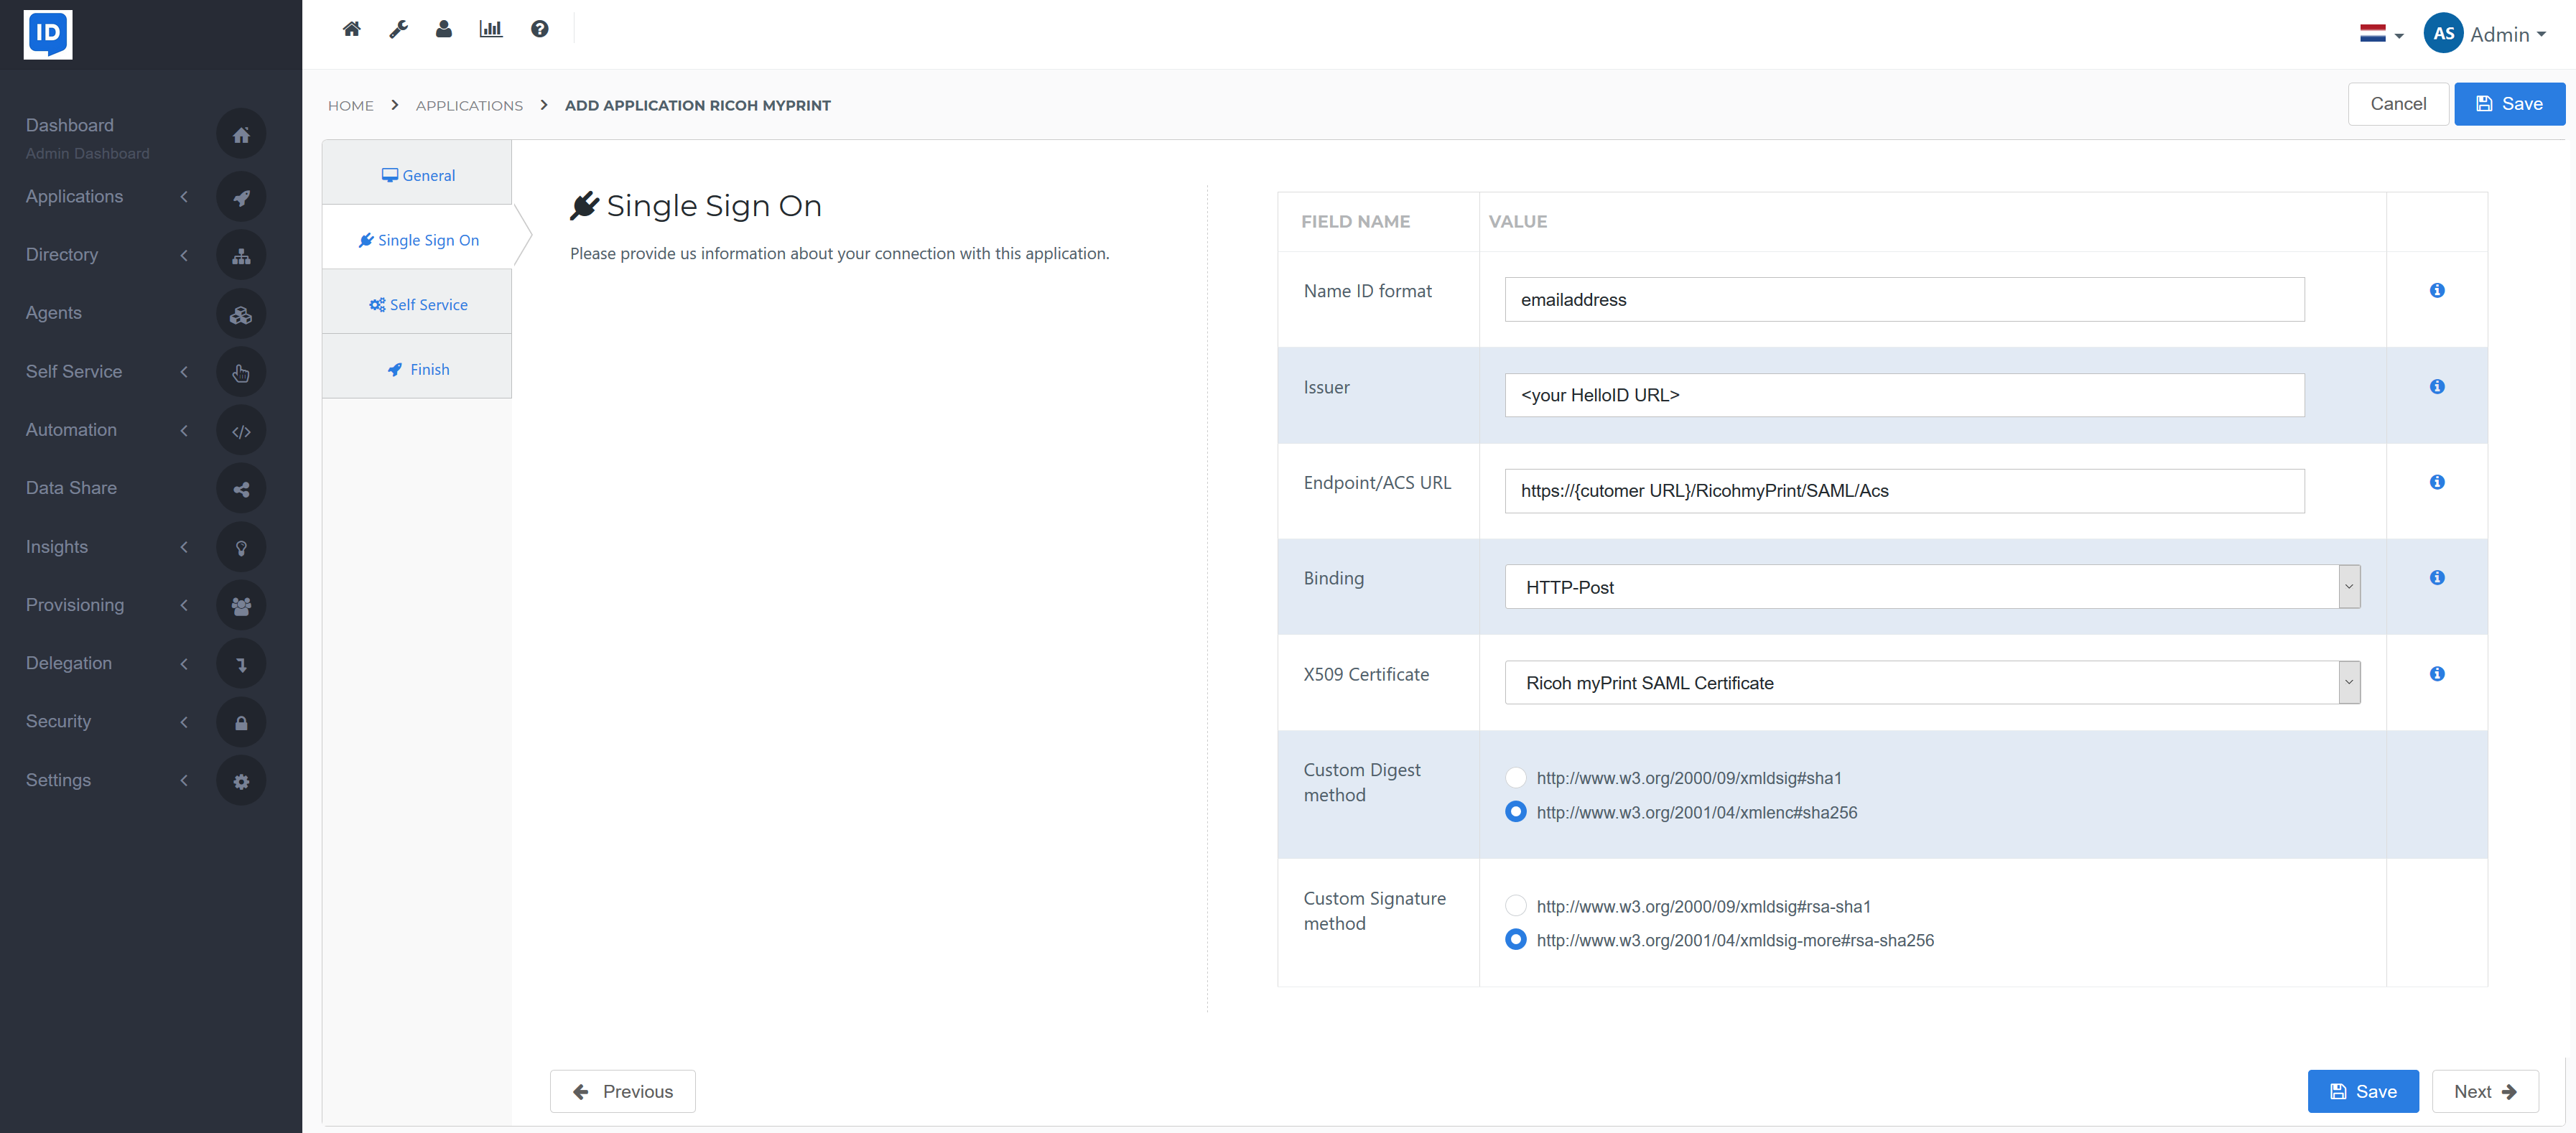Show info for Name ID format field
The width and height of the screenshot is (2576, 1133).
2437,290
